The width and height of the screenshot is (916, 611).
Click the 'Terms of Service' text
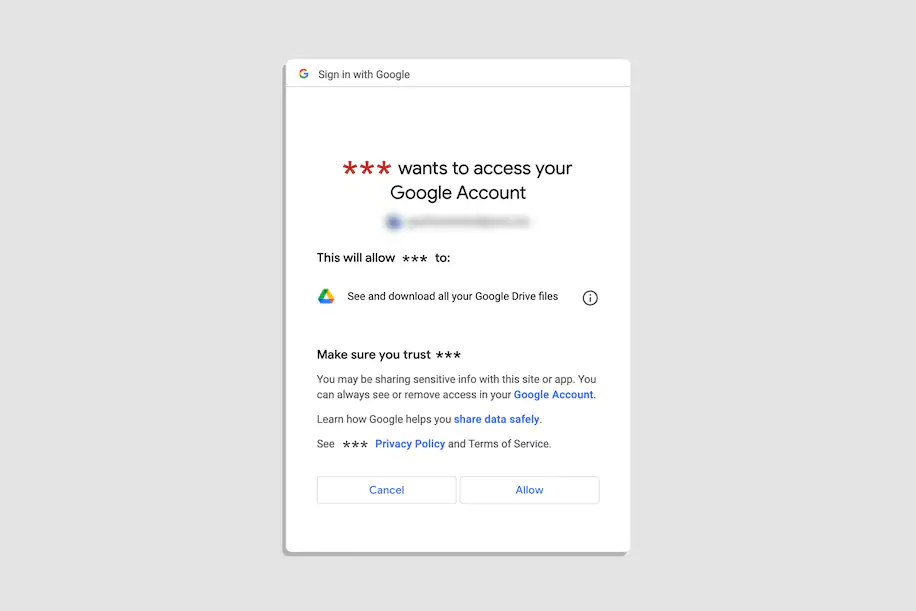[x=509, y=443]
